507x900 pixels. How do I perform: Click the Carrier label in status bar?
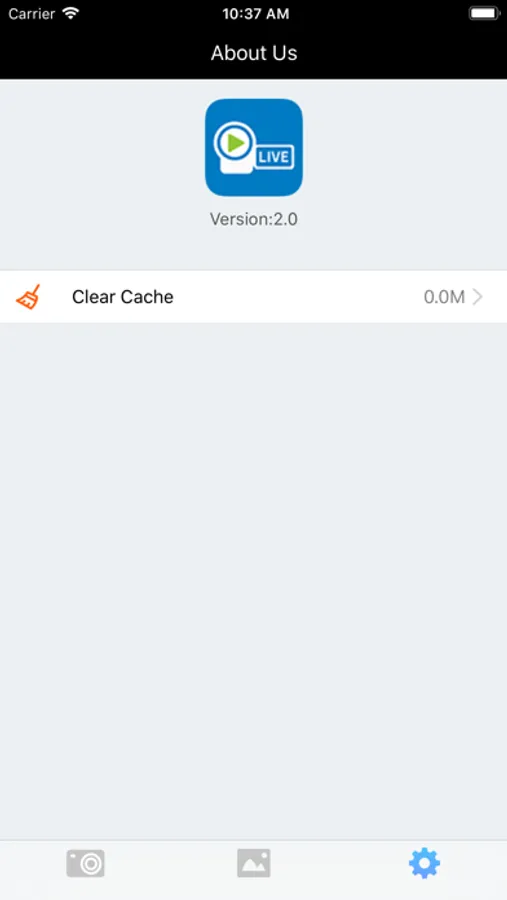[31, 14]
